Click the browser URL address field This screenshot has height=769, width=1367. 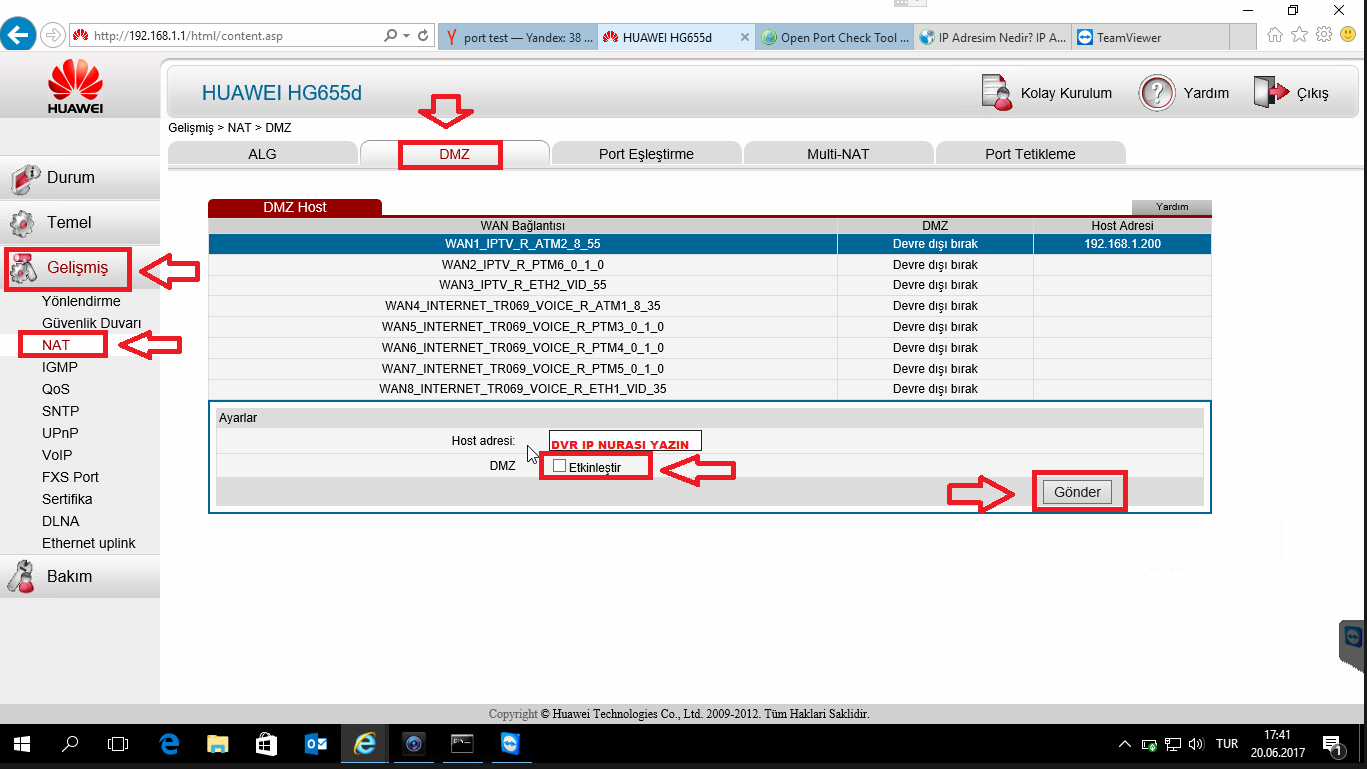226,35
